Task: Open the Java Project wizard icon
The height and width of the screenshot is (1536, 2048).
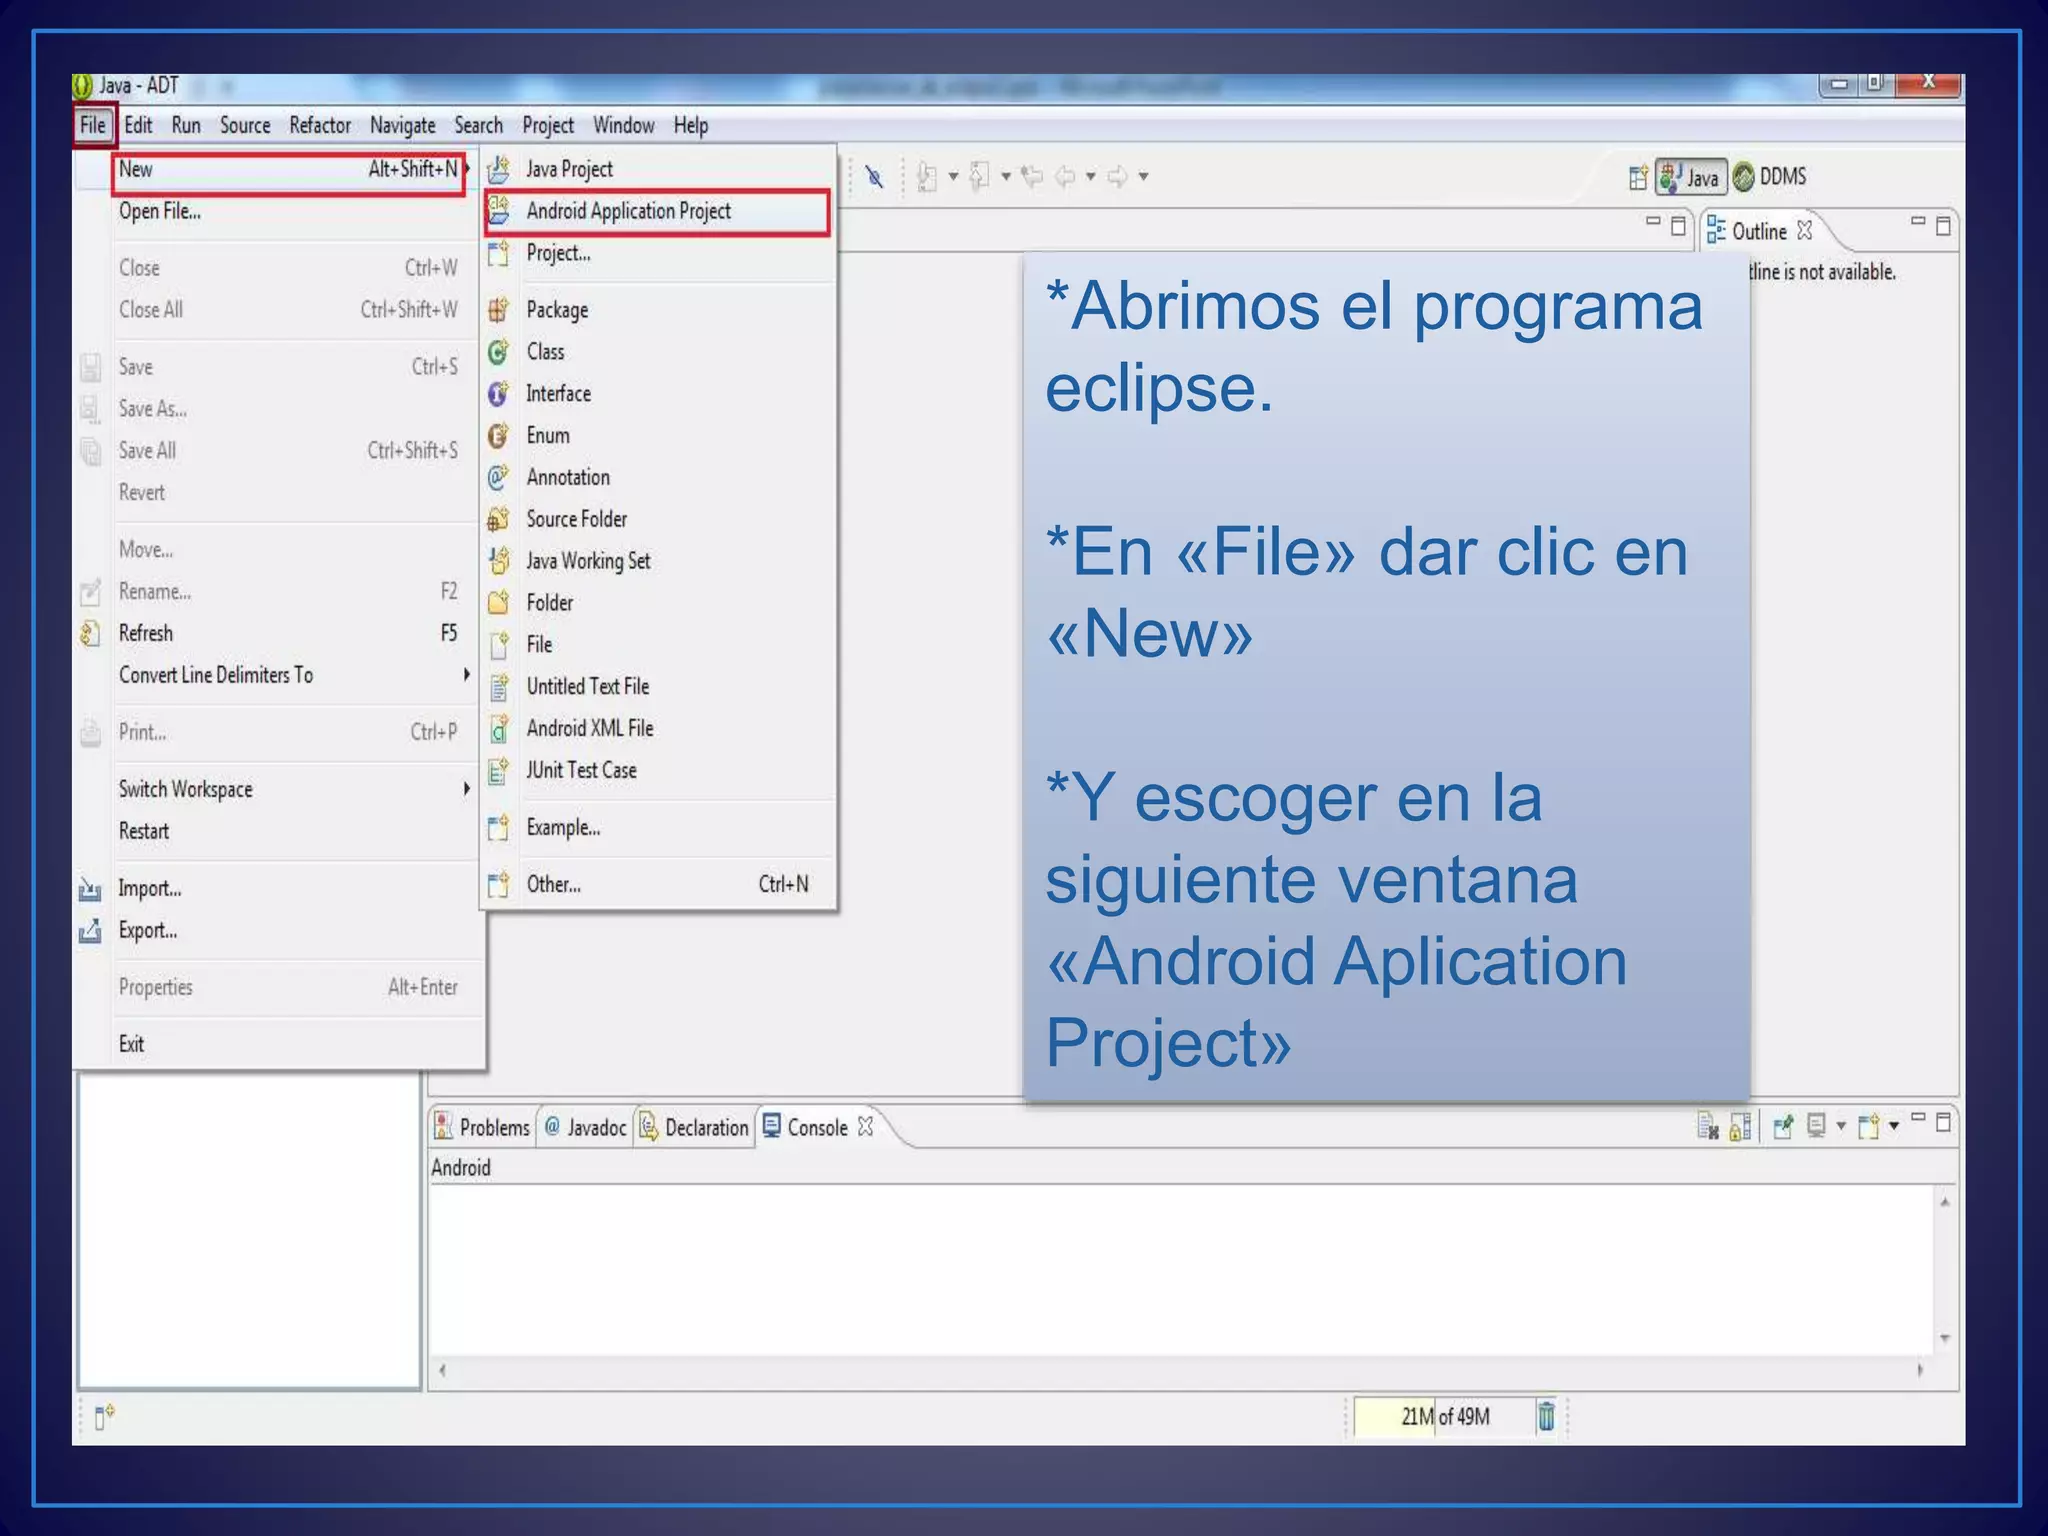Action: point(498,169)
